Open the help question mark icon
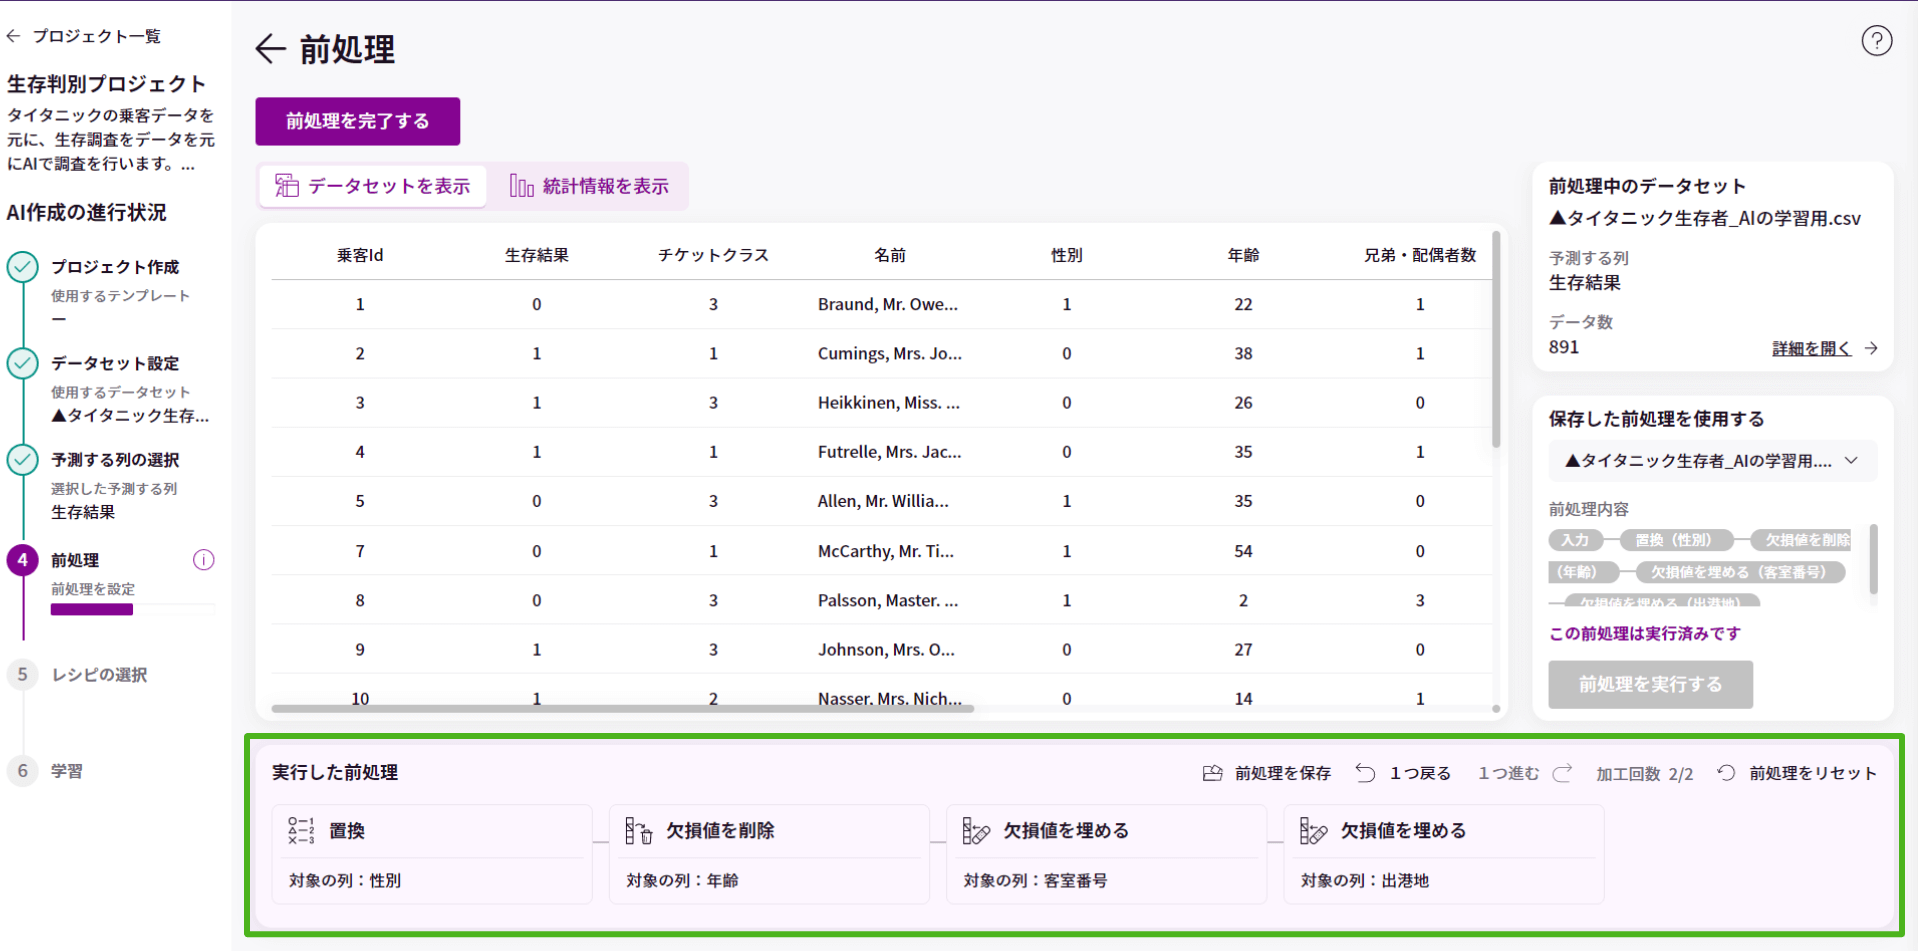The height and width of the screenshot is (951, 1918). (x=1876, y=41)
